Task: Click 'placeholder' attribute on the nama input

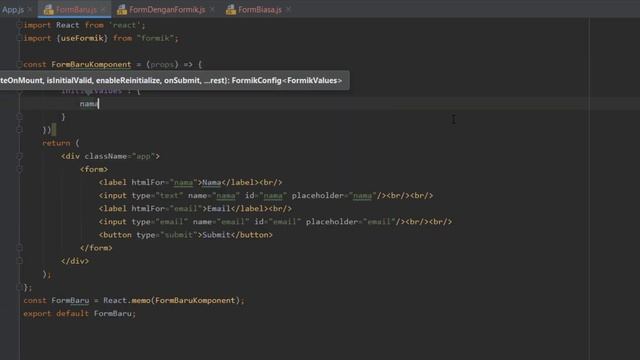Action: (x=318, y=195)
